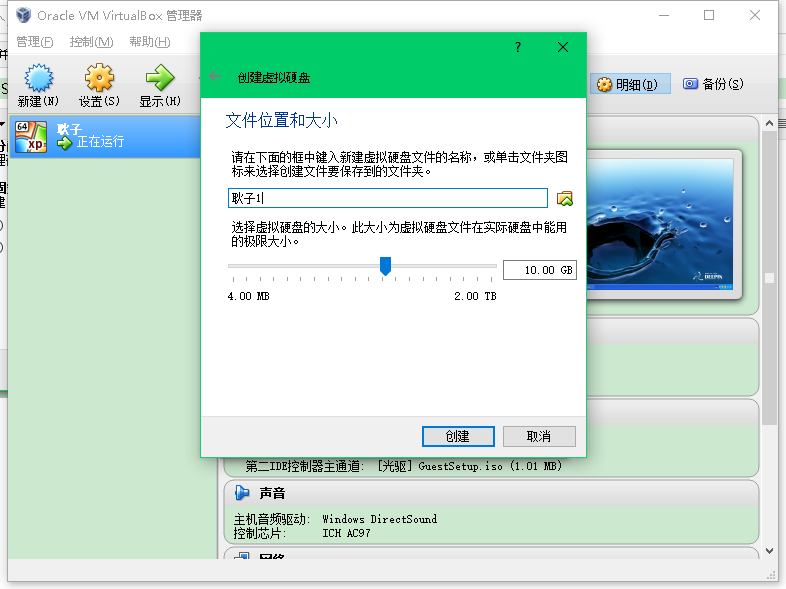Viewport: 786px width, 589px height.
Task: Click the VM preview thumbnail image
Action: (660, 224)
